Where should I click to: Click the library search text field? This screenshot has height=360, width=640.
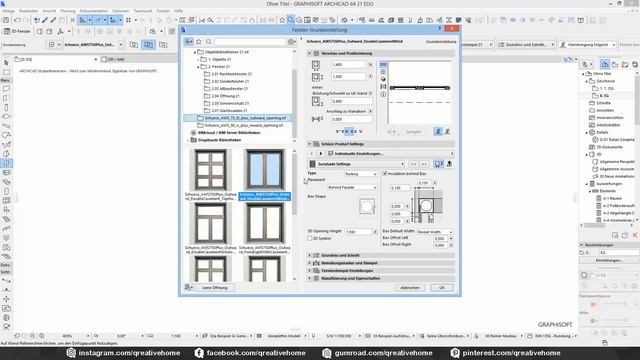(250, 42)
